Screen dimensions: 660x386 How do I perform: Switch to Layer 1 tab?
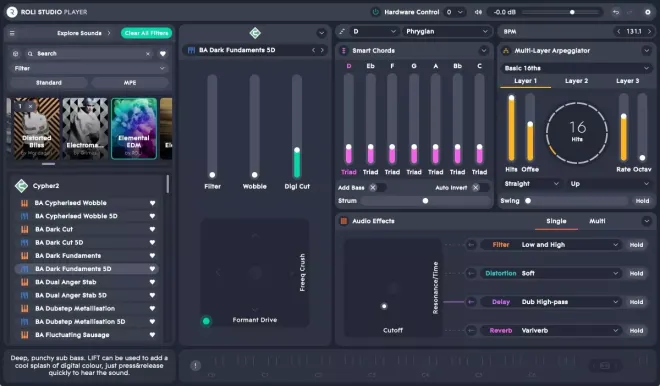[x=525, y=81]
